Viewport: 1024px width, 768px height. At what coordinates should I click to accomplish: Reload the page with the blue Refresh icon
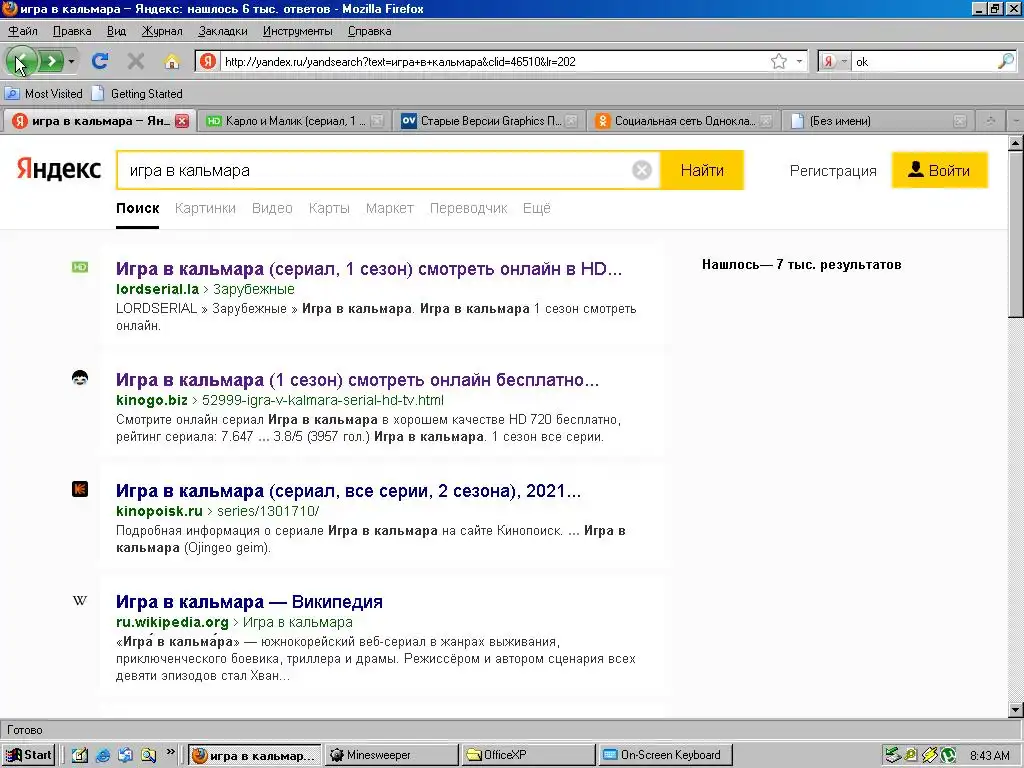point(100,61)
